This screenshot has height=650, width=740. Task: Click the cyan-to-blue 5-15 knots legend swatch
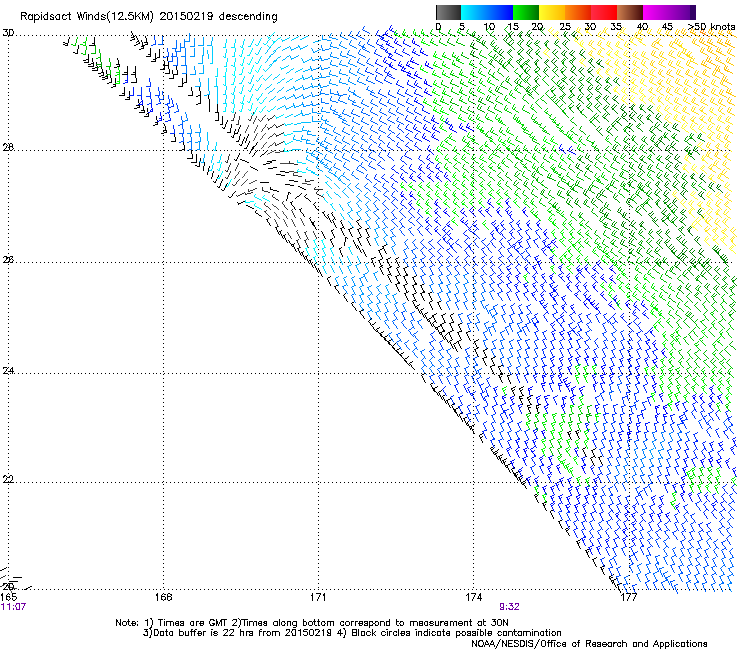click(487, 12)
